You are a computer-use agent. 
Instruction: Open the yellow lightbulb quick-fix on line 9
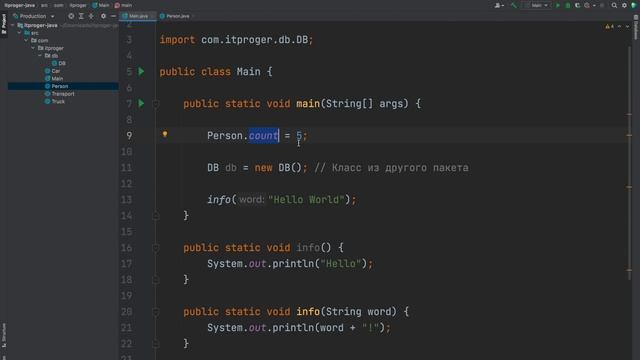(165, 134)
